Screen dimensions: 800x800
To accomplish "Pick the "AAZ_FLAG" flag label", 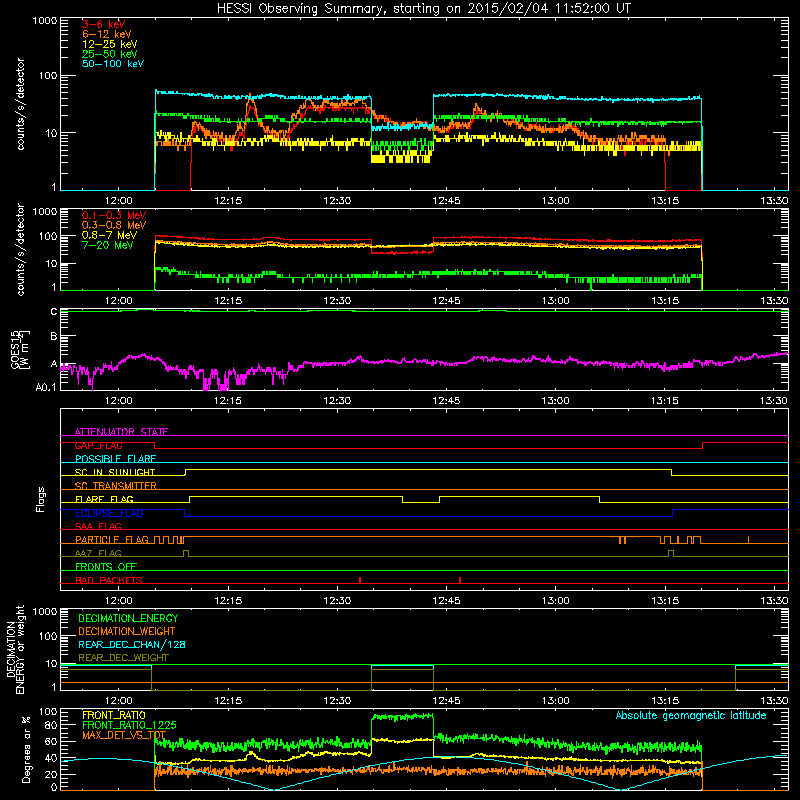I will tap(98, 553).
